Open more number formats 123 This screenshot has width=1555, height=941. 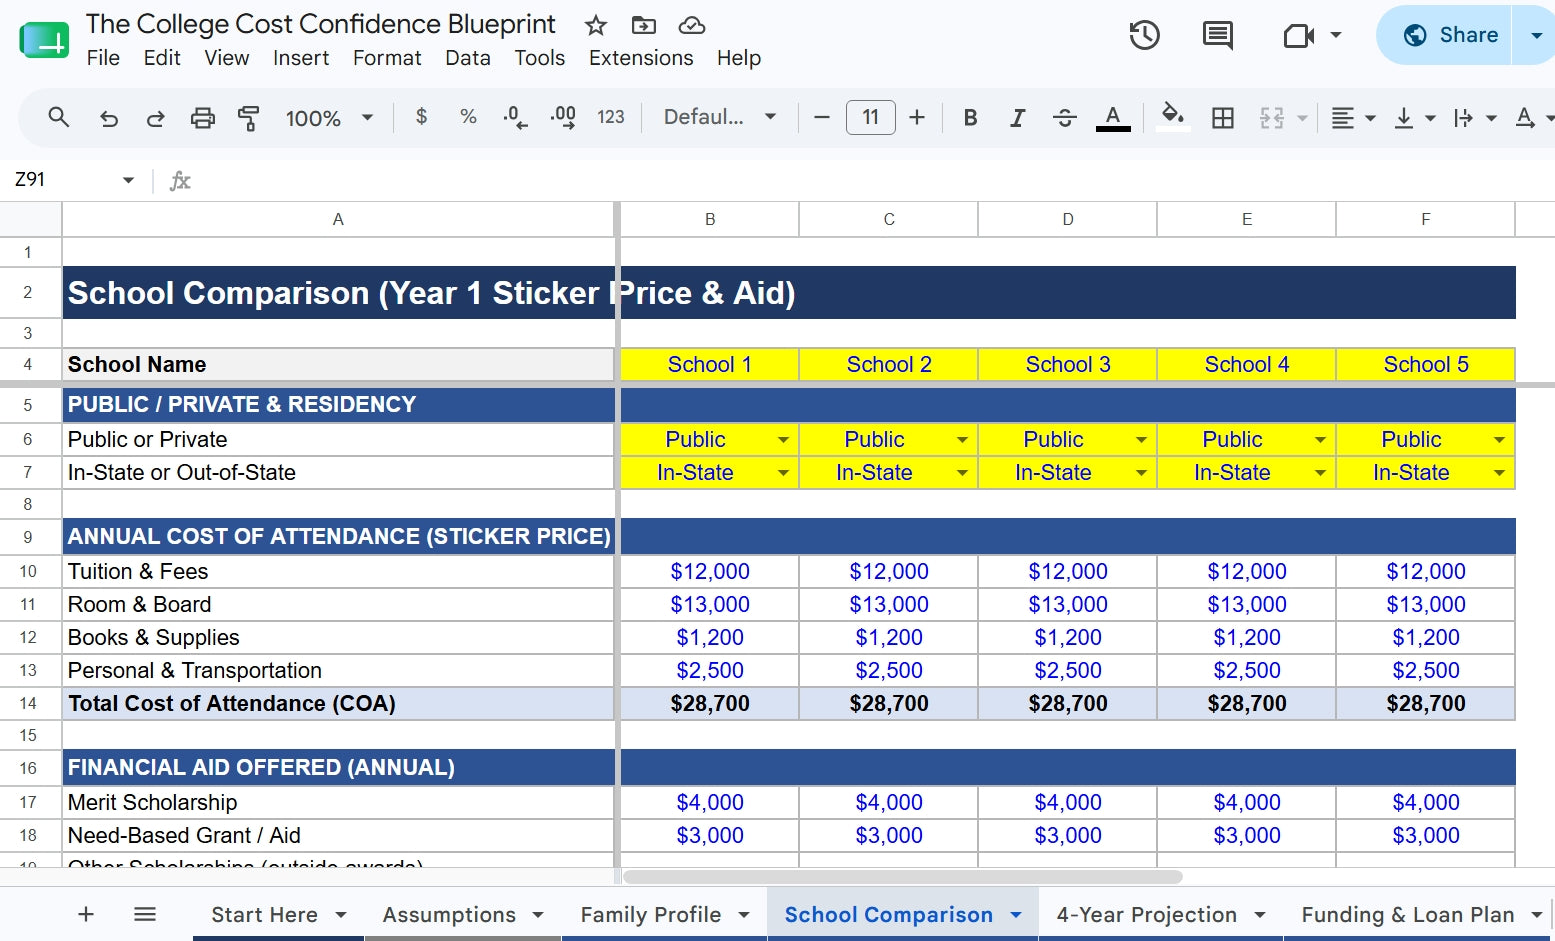click(610, 117)
